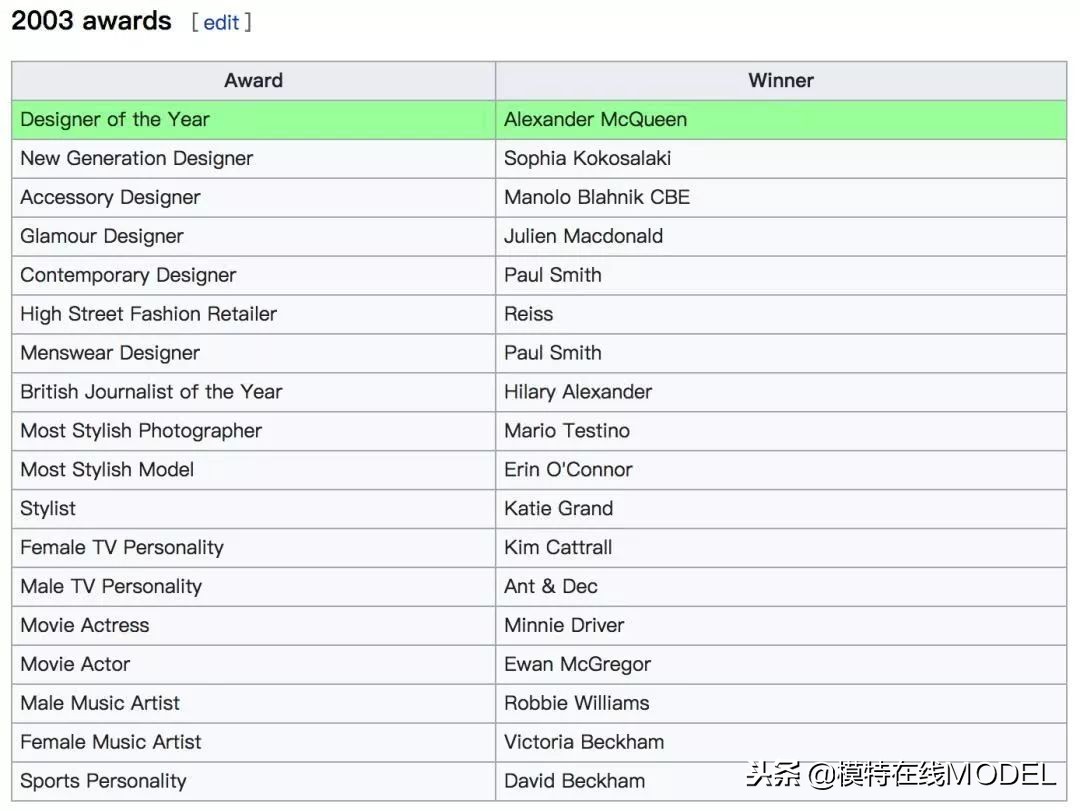The image size is (1080, 811).
Task: Select the Kim Cattrall entry
Action: pos(558,548)
